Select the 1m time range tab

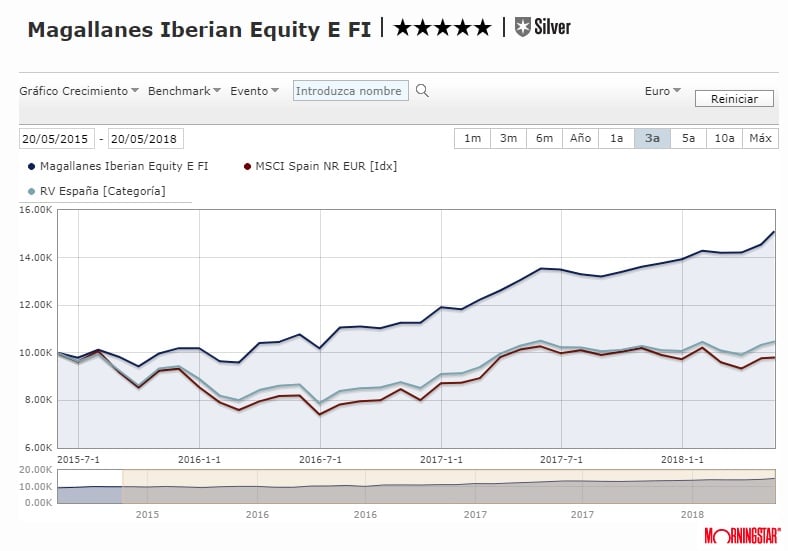point(473,139)
